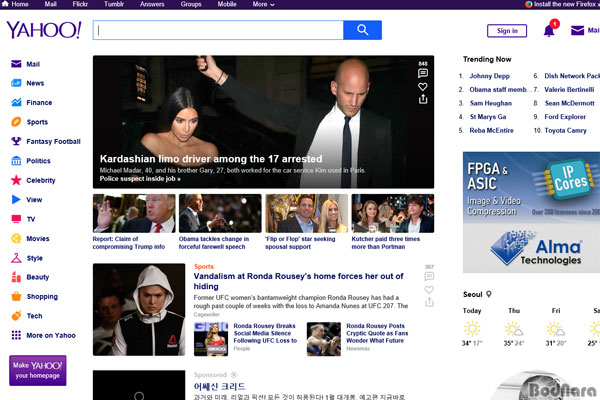Open Obama staff member trending link

click(499, 90)
